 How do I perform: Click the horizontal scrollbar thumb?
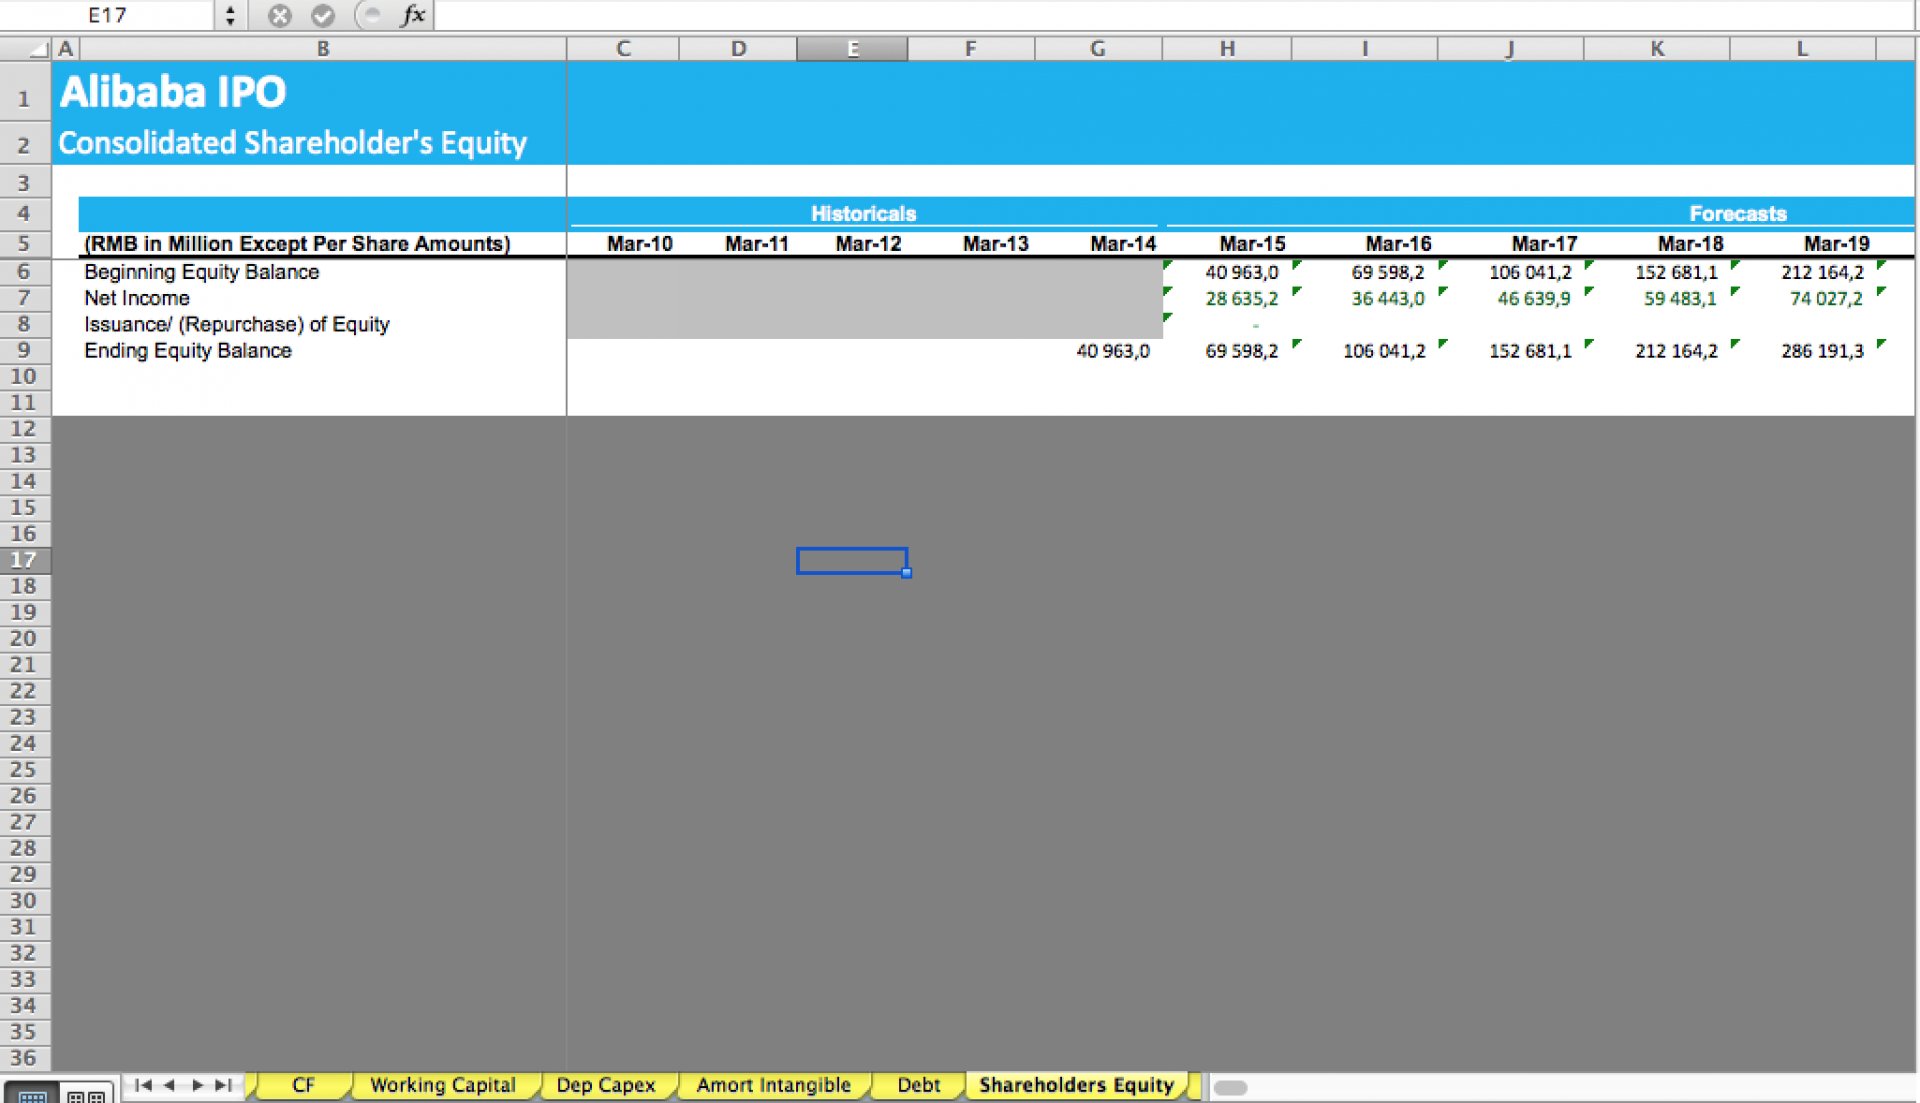pyautogui.click(x=1230, y=1088)
